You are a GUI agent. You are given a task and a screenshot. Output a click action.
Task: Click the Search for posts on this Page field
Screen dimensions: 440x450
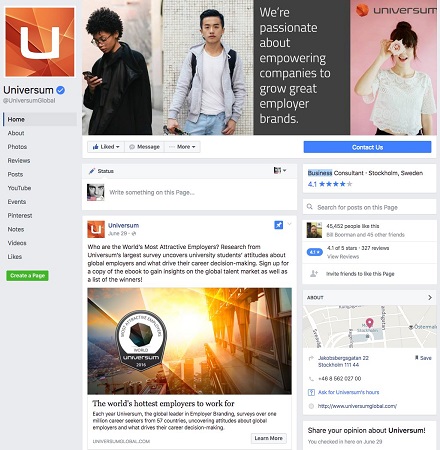369,207
